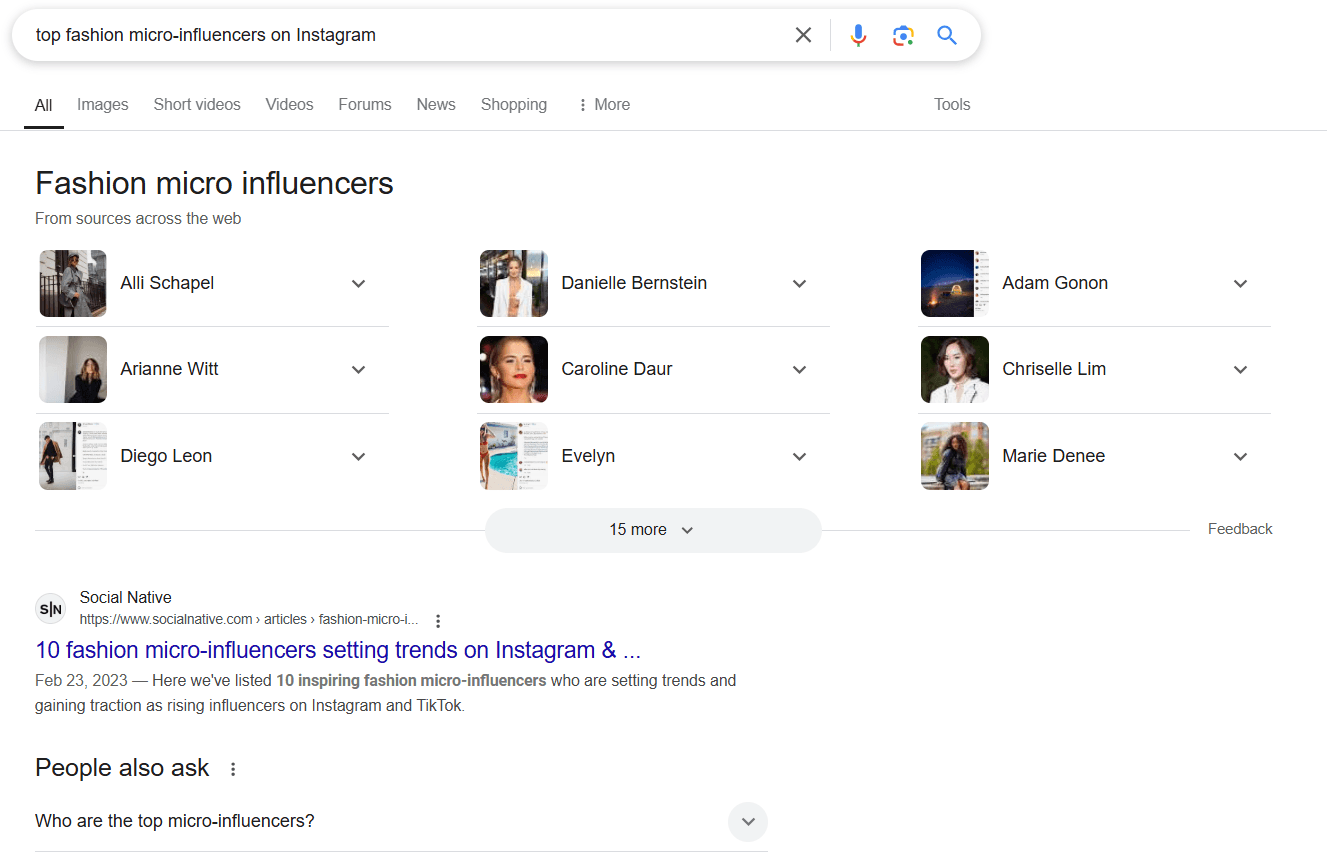Select the name Adam Gonon
The height and width of the screenshot is (853, 1327).
1055,283
